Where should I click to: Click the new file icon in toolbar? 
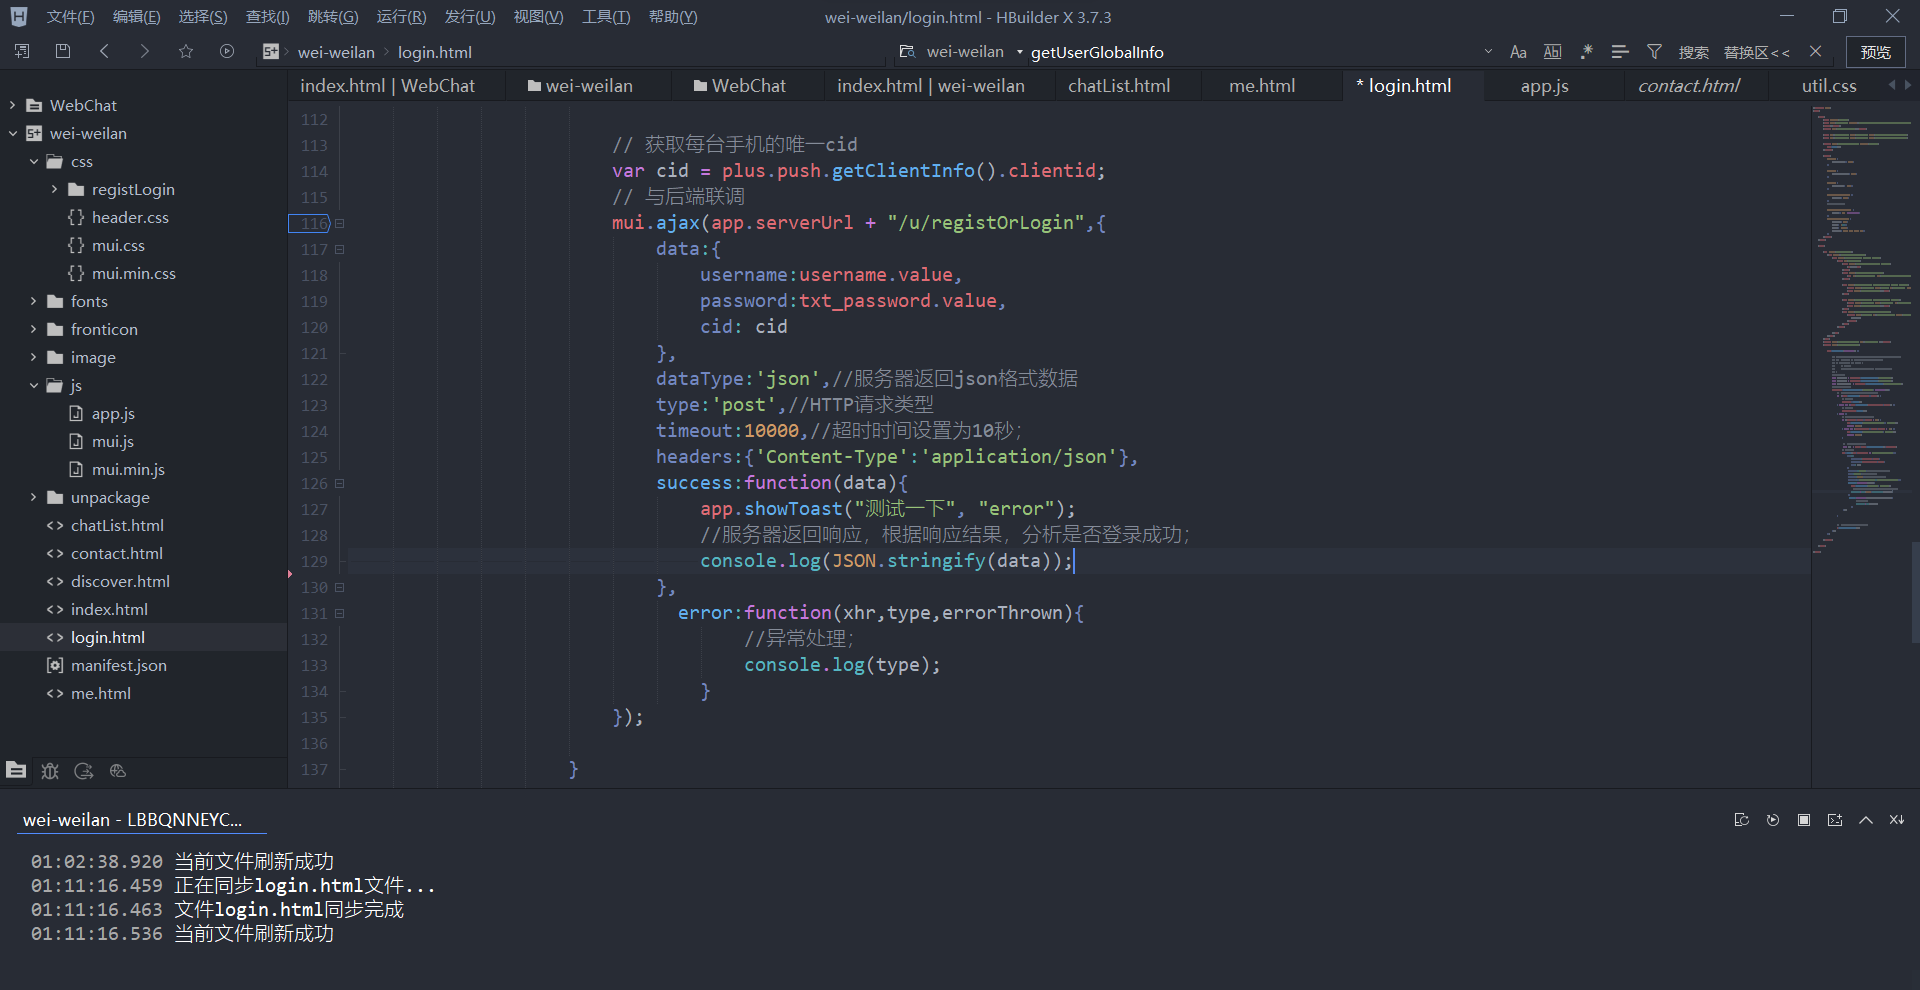point(22,51)
